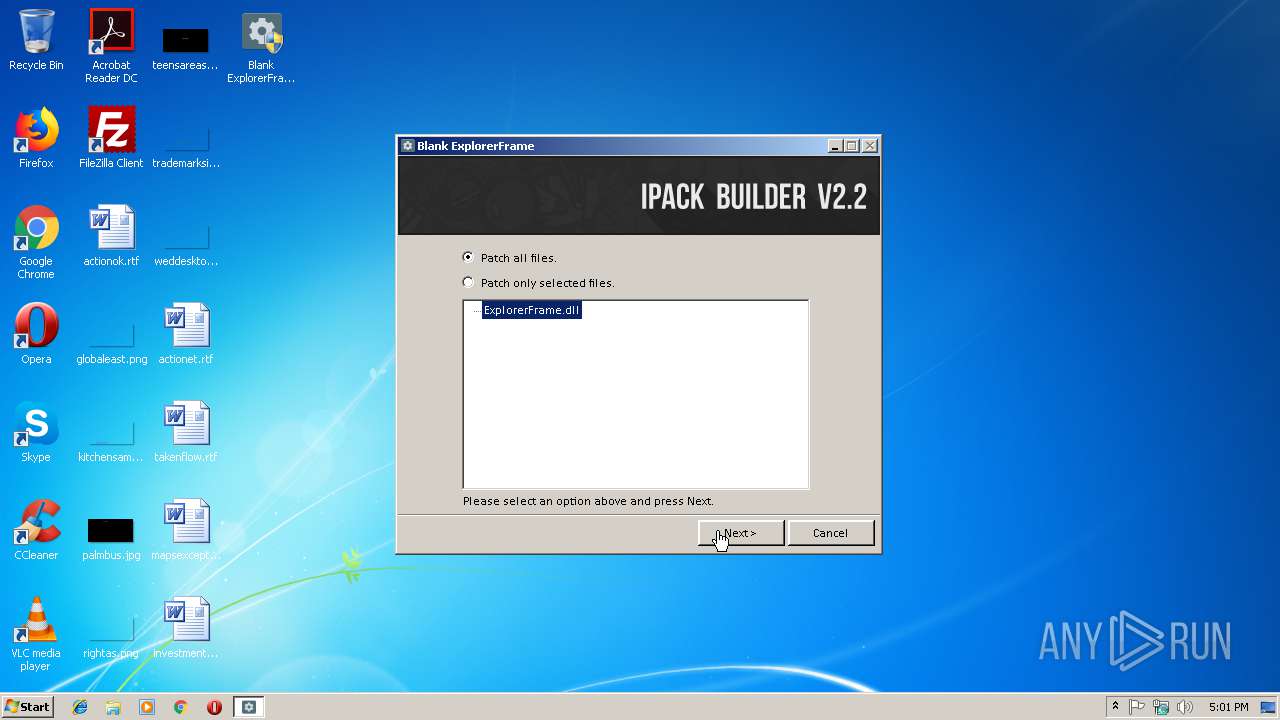Open the mapsexcept document icon

(x=185, y=531)
